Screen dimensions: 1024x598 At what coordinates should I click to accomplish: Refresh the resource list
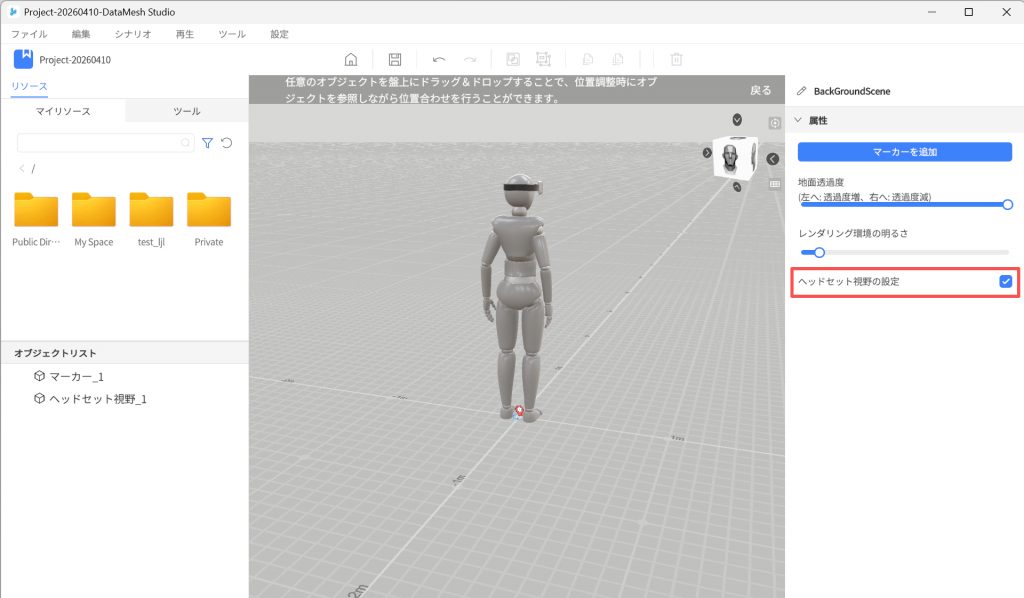pyautogui.click(x=227, y=143)
